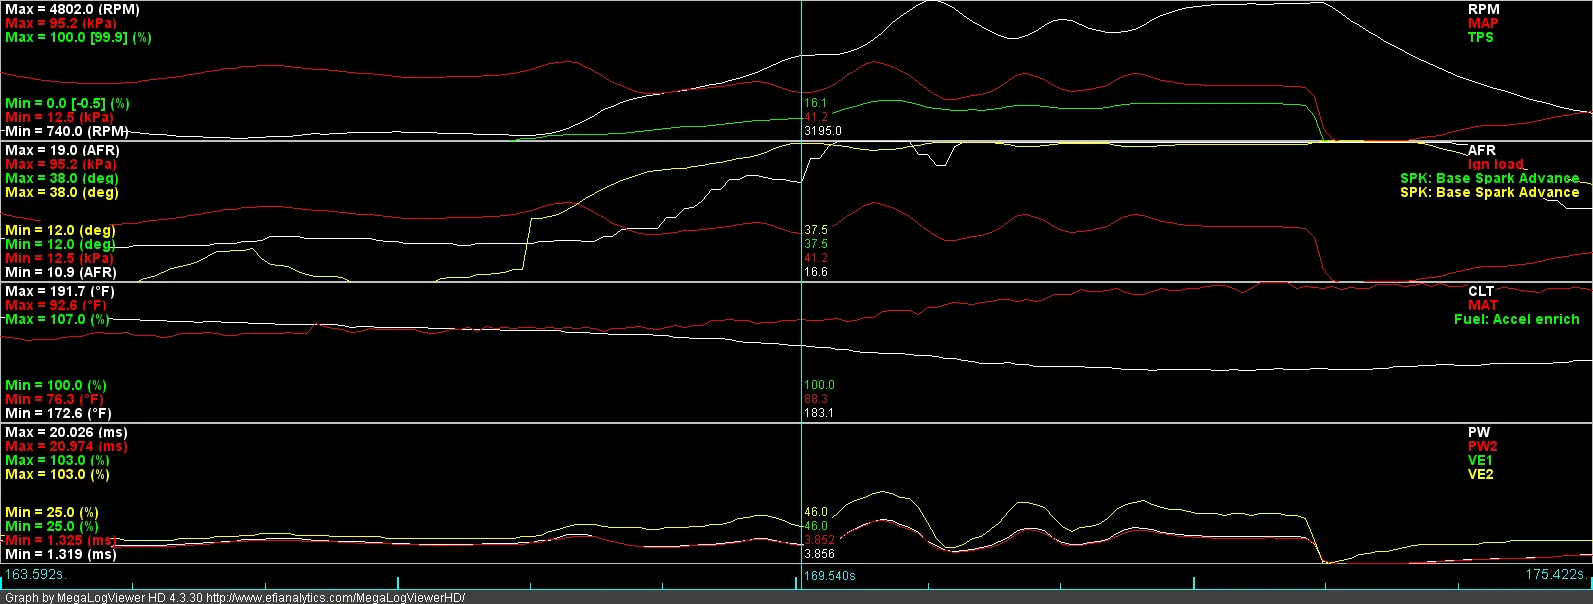
Task: Click Min = 10.9 (AFR) readout
Action: pos(60,272)
